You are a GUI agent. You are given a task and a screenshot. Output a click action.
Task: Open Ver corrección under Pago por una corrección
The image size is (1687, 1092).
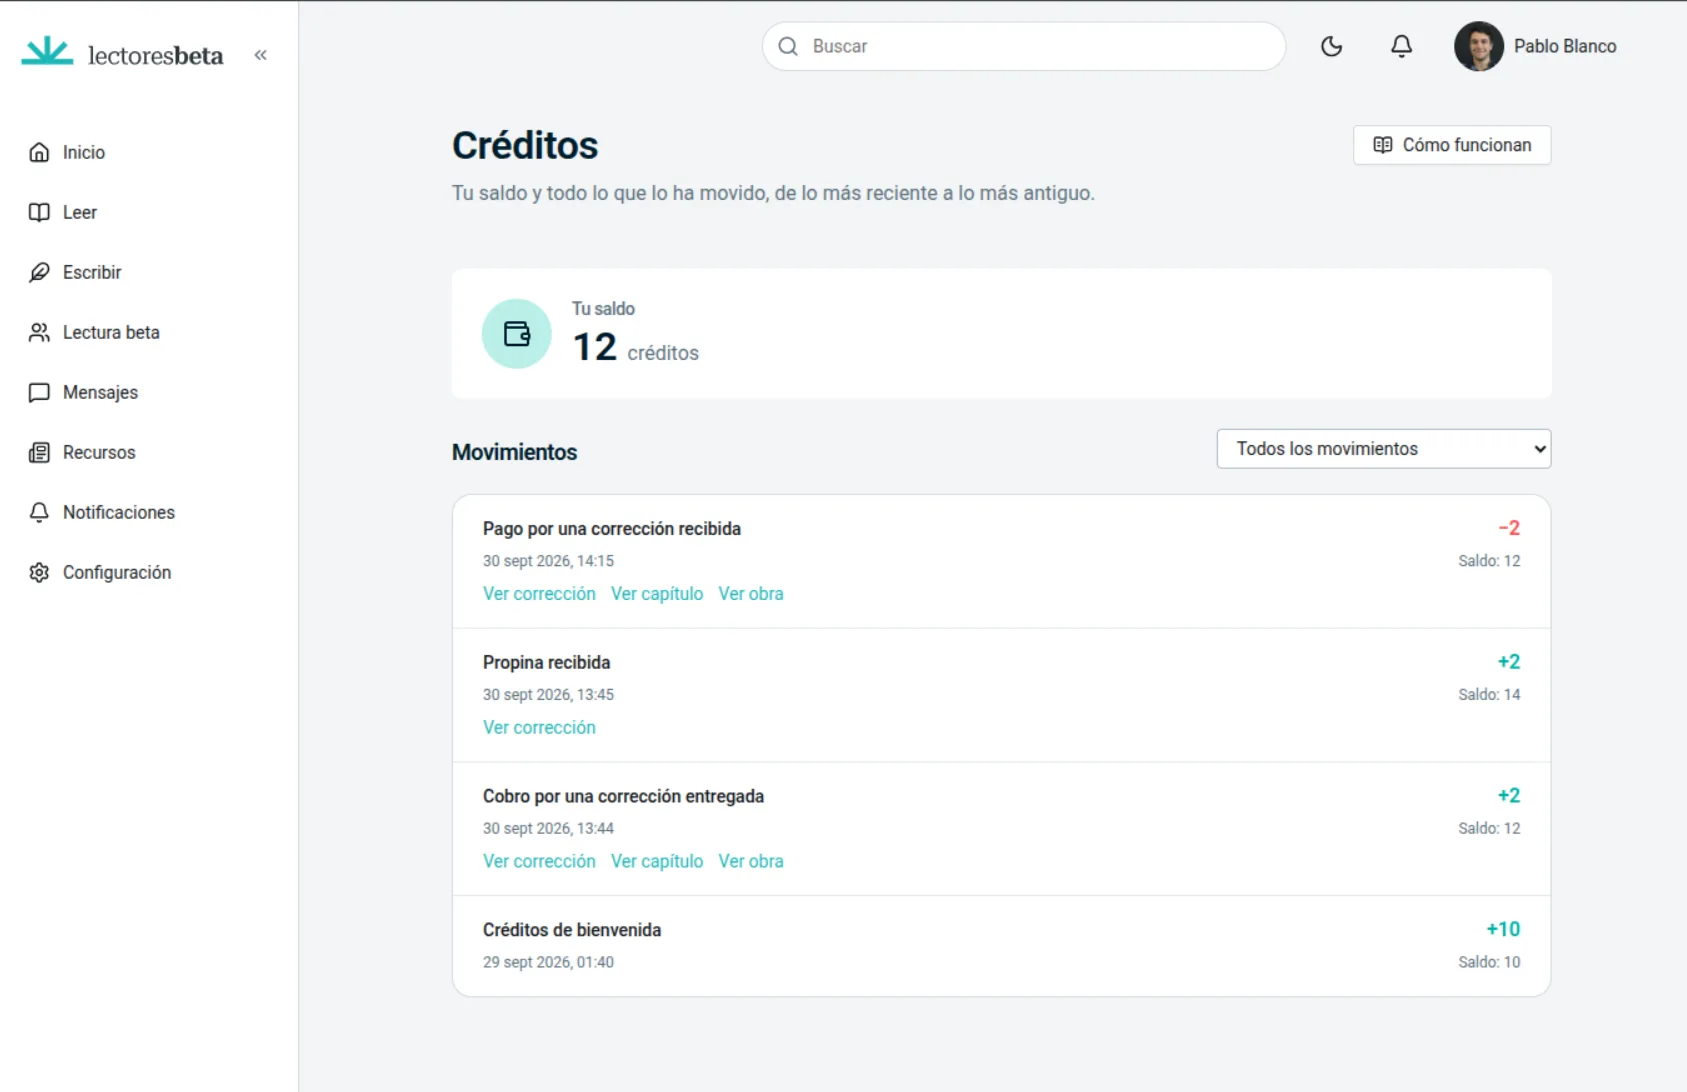point(539,594)
